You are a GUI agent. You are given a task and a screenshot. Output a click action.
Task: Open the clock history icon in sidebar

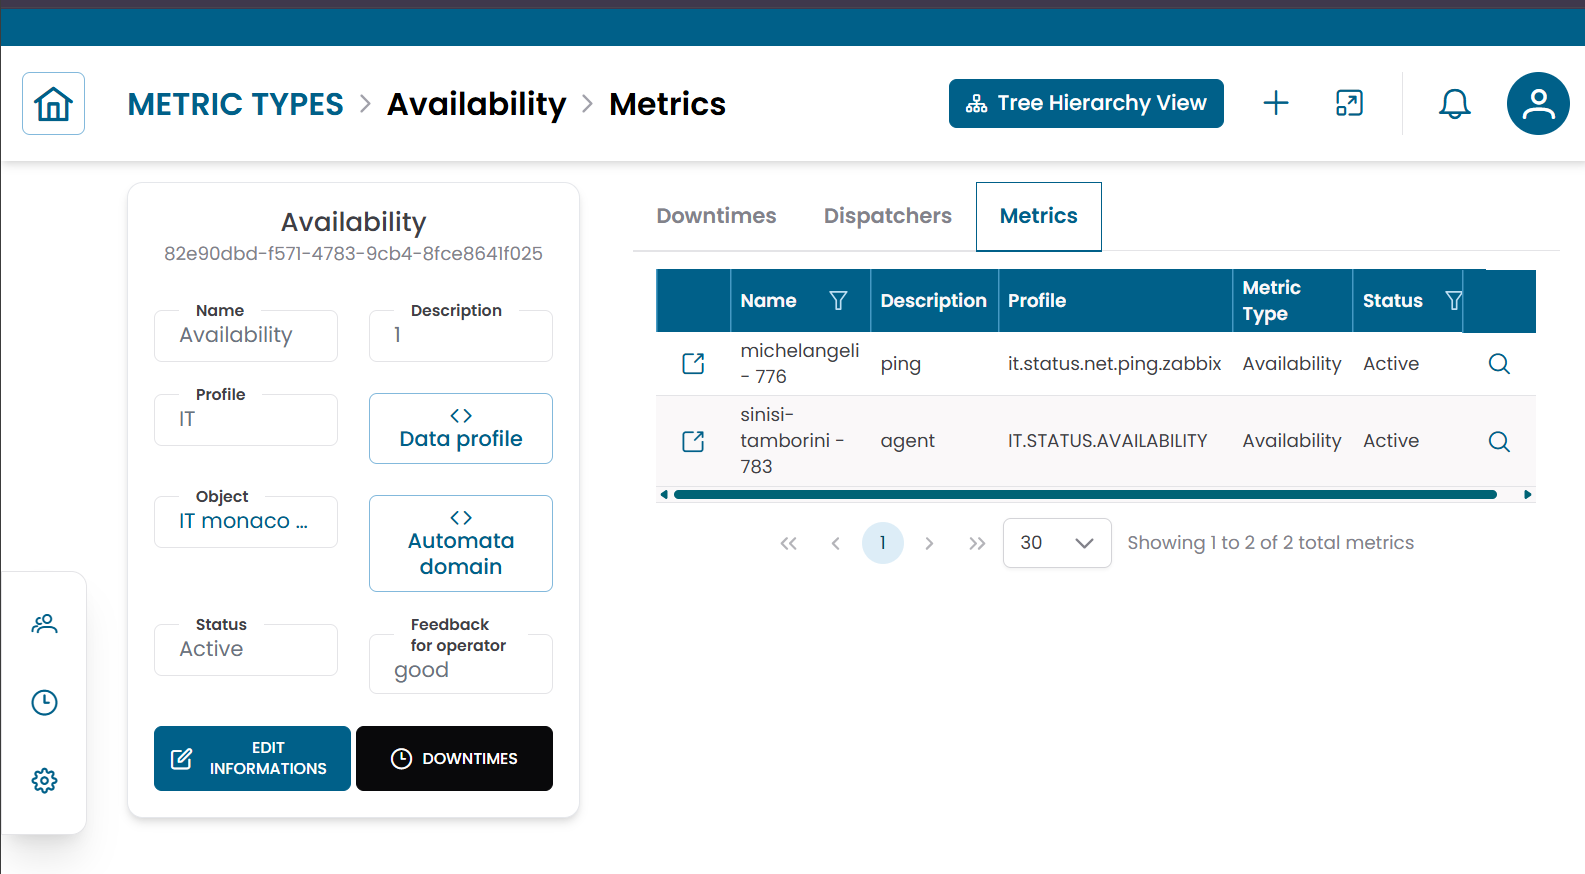tap(44, 702)
